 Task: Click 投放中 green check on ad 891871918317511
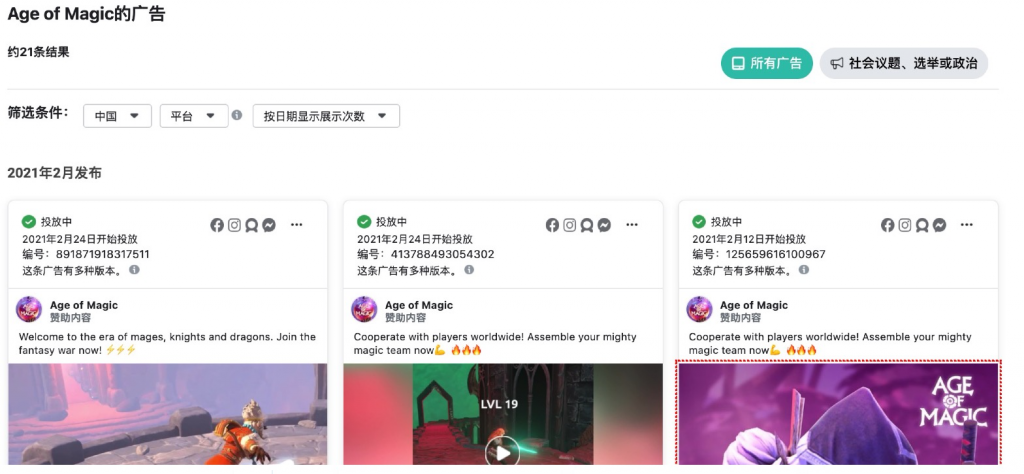click(x=29, y=222)
